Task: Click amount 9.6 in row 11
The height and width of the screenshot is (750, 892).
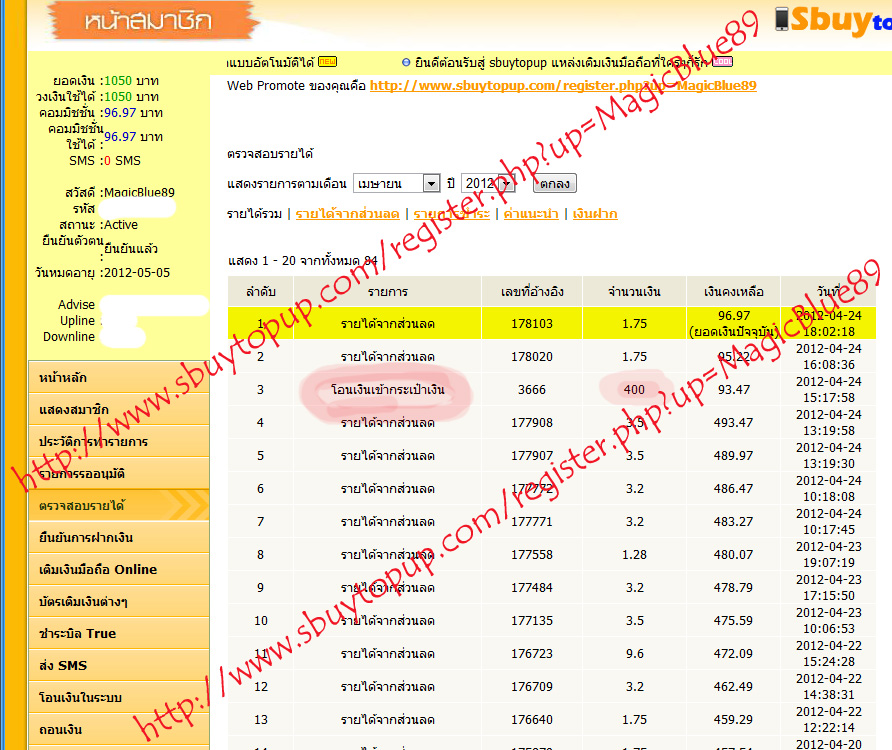Action: click(x=634, y=654)
